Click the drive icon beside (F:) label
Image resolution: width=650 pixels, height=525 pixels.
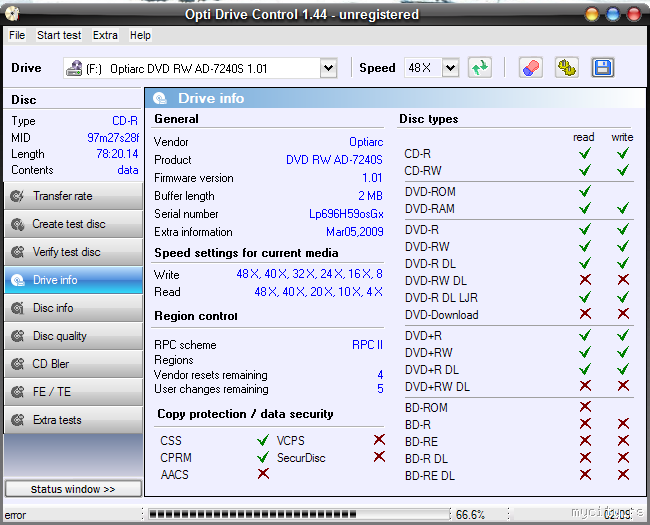pos(74,68)
